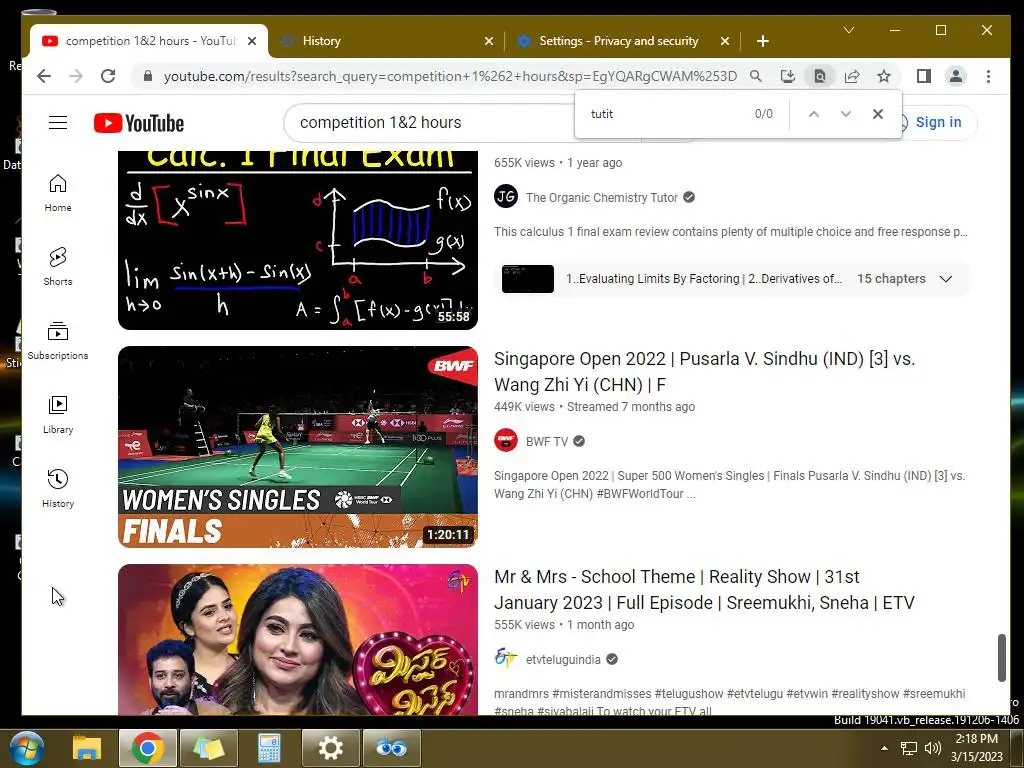The height and width of the screenshot is (768, 1024).
Task: Close the find bar
Action: point(878,114)
